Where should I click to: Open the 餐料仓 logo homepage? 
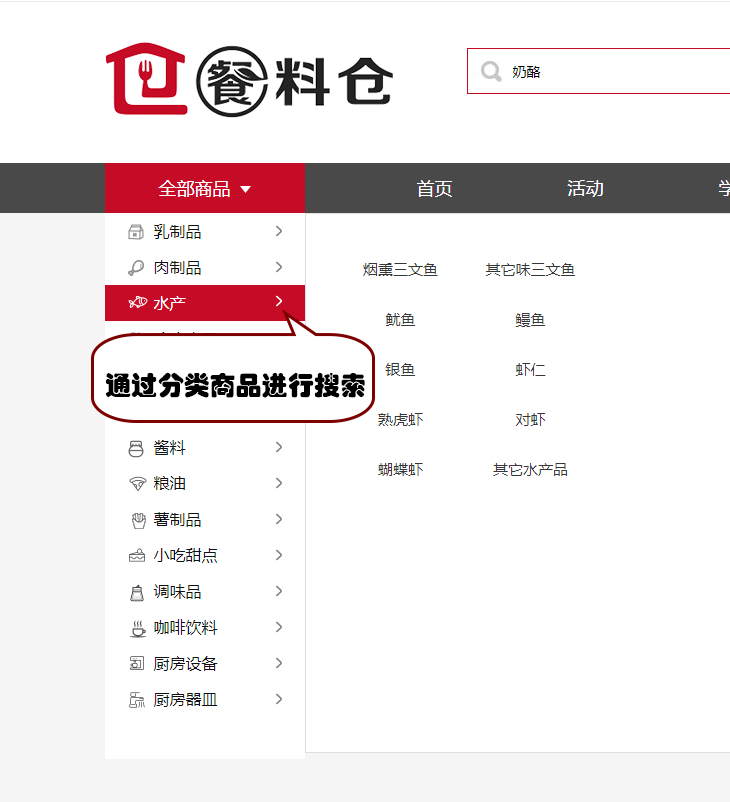(x=249, y=79)
